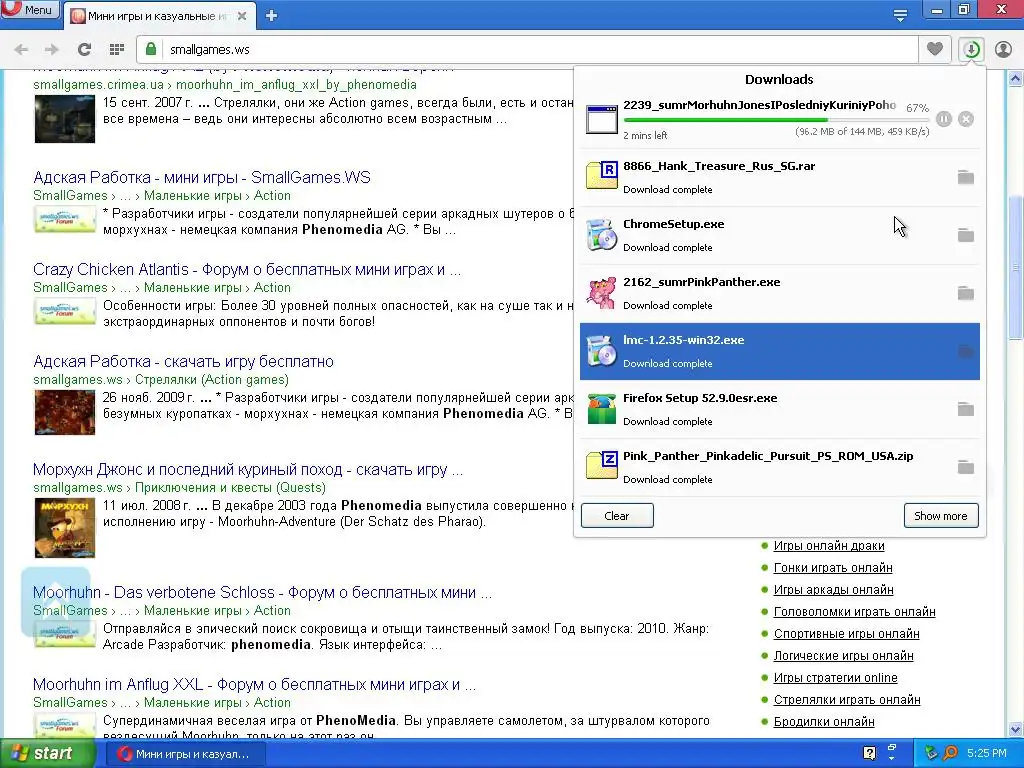Viewport: 1024px width, 768px height.
Task: Open folder for 8866_Hank_Treasure_Rus_SG.rar
Action: point(965,177)
